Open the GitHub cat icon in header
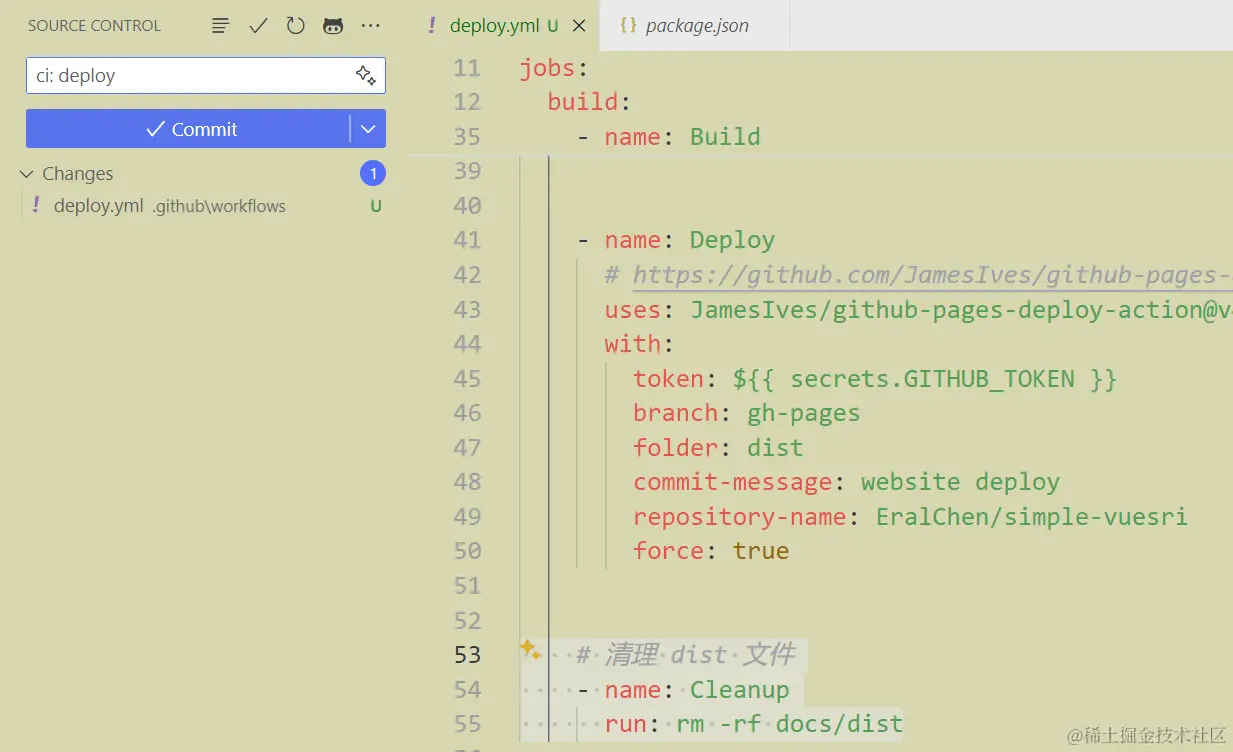Viewport: 1233px width, 752px height. [333, 26]
